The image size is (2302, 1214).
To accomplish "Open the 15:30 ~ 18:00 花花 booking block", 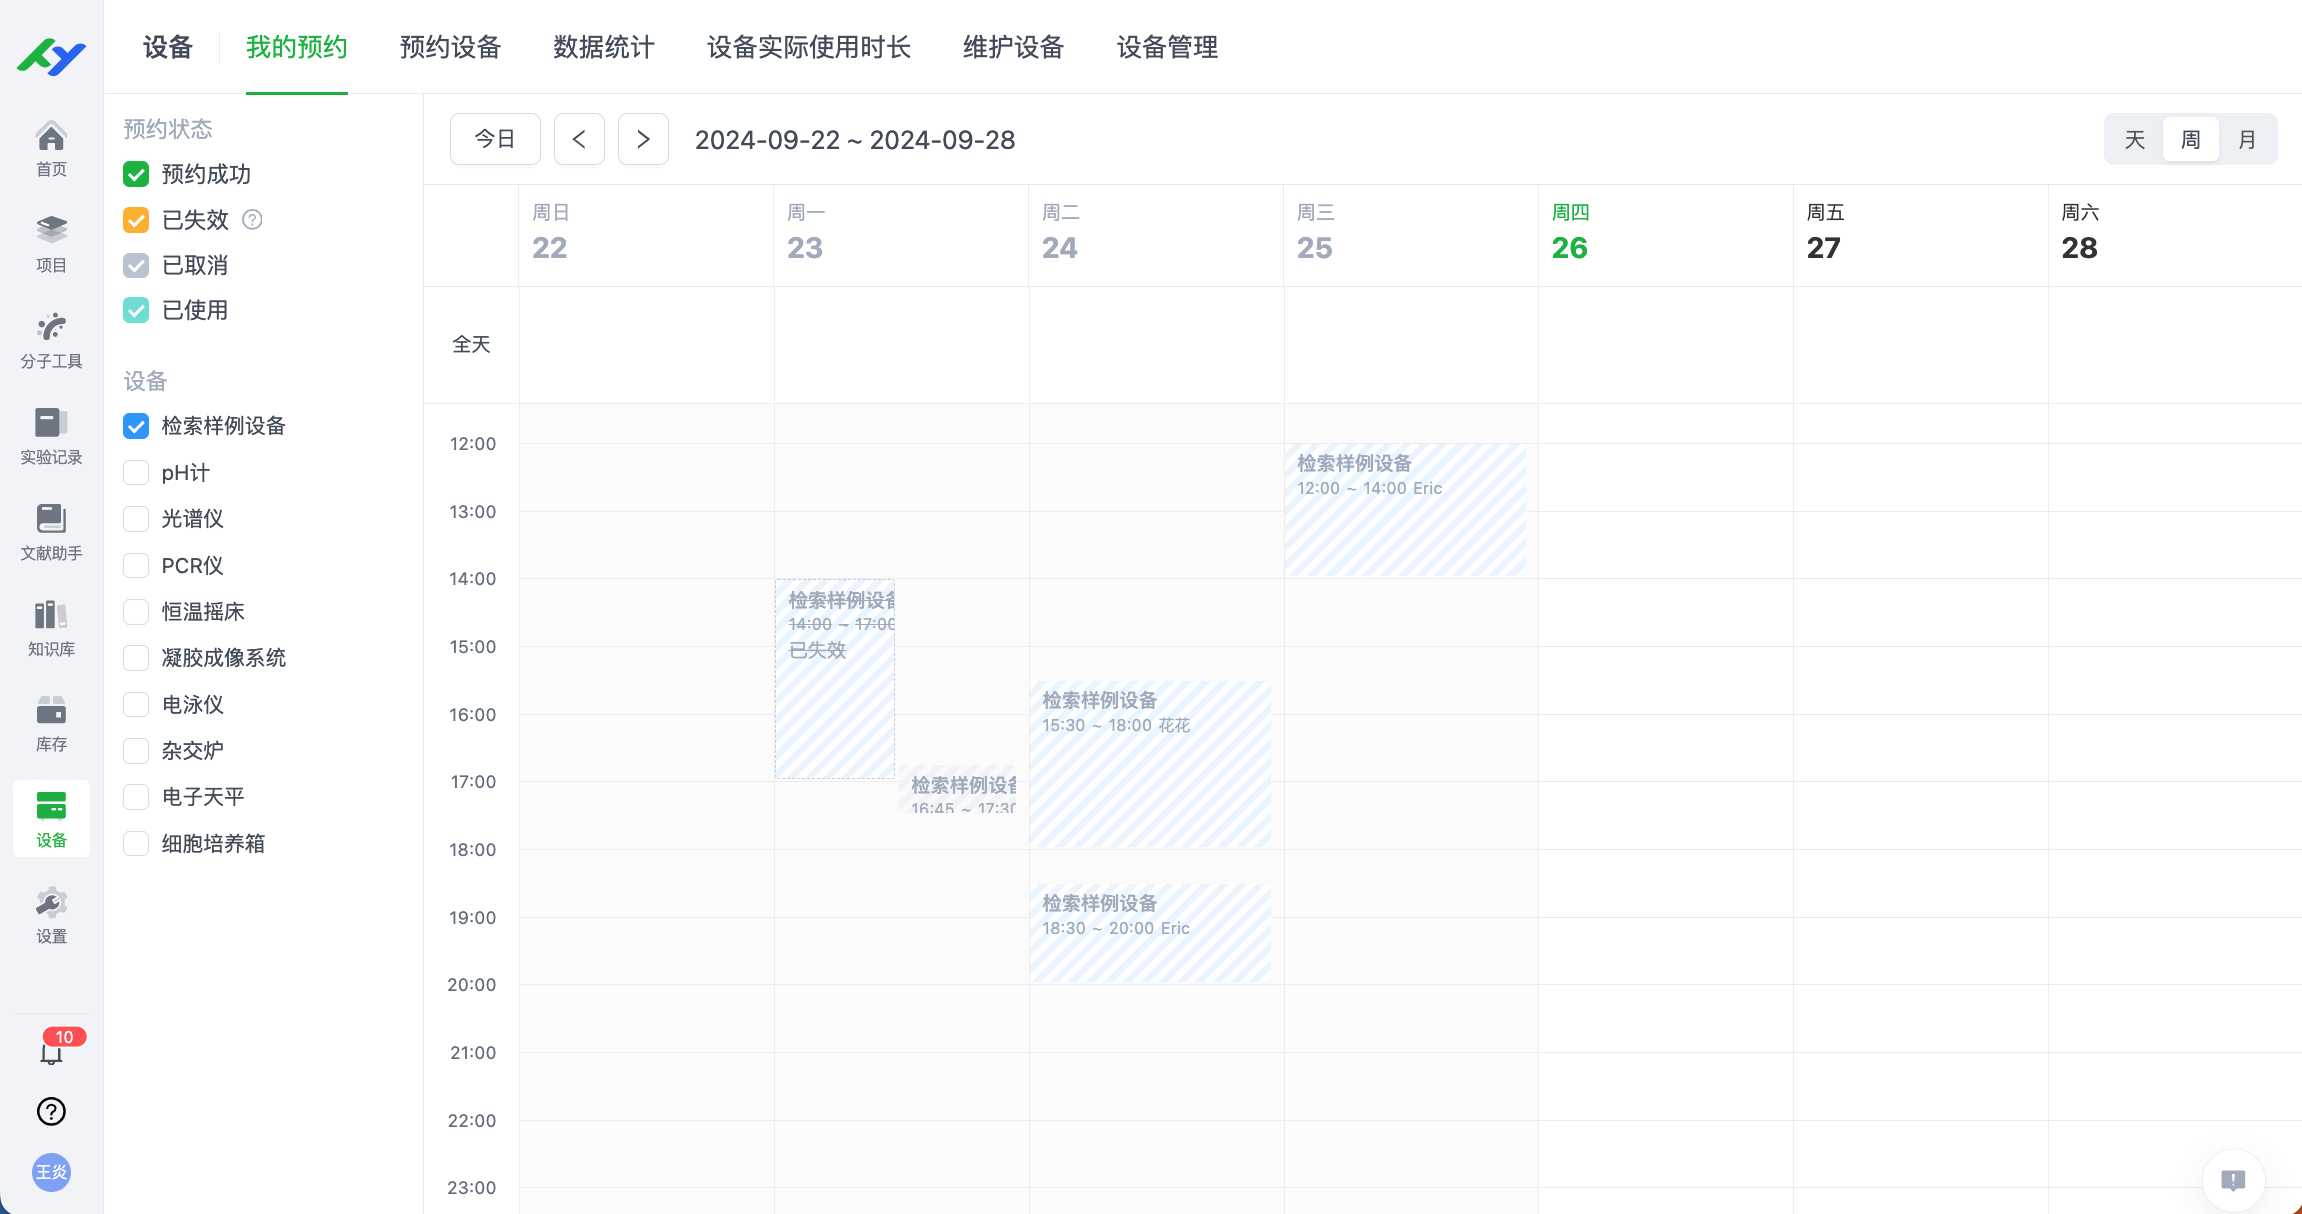I will click(1150, 765).
